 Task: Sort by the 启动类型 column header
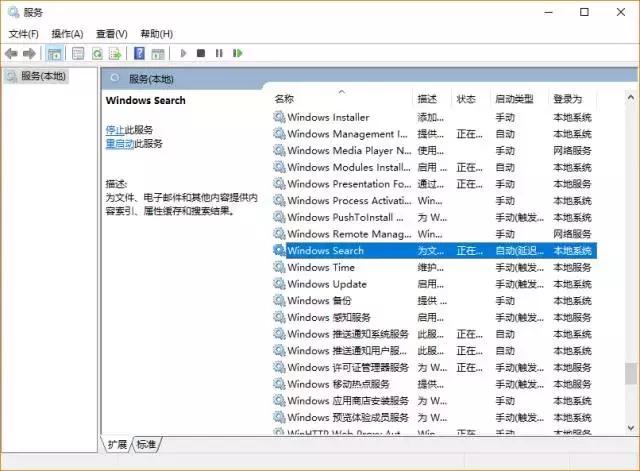tap(514, 99)
